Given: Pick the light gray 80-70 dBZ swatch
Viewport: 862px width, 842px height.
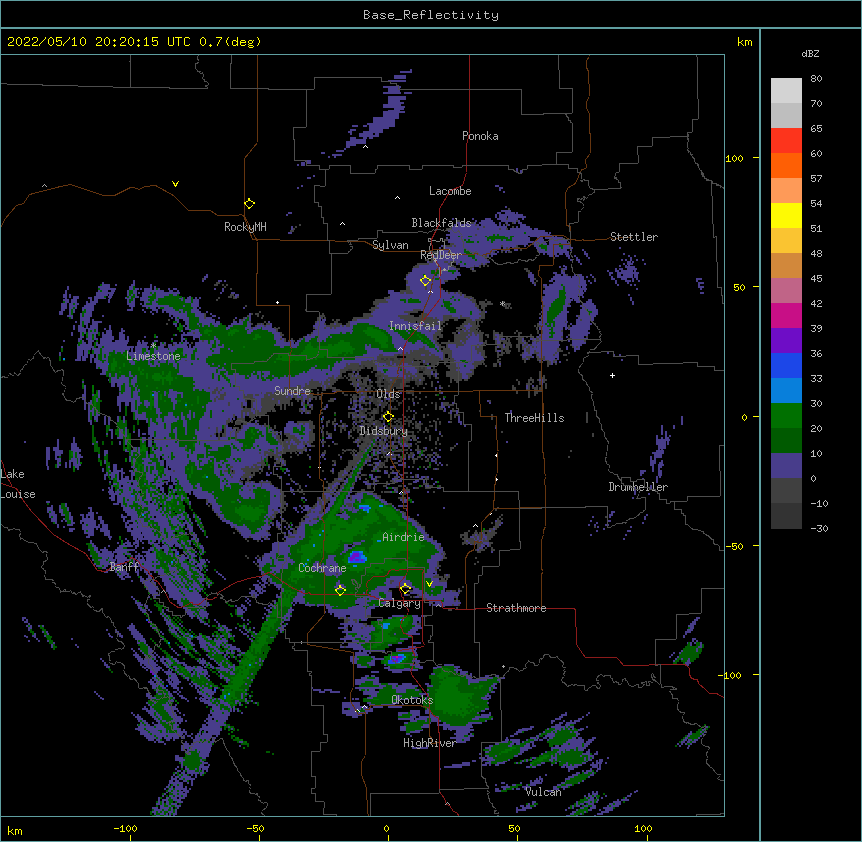Looking at the screenshot, I should pyautogui.click(x=786, y=91).
